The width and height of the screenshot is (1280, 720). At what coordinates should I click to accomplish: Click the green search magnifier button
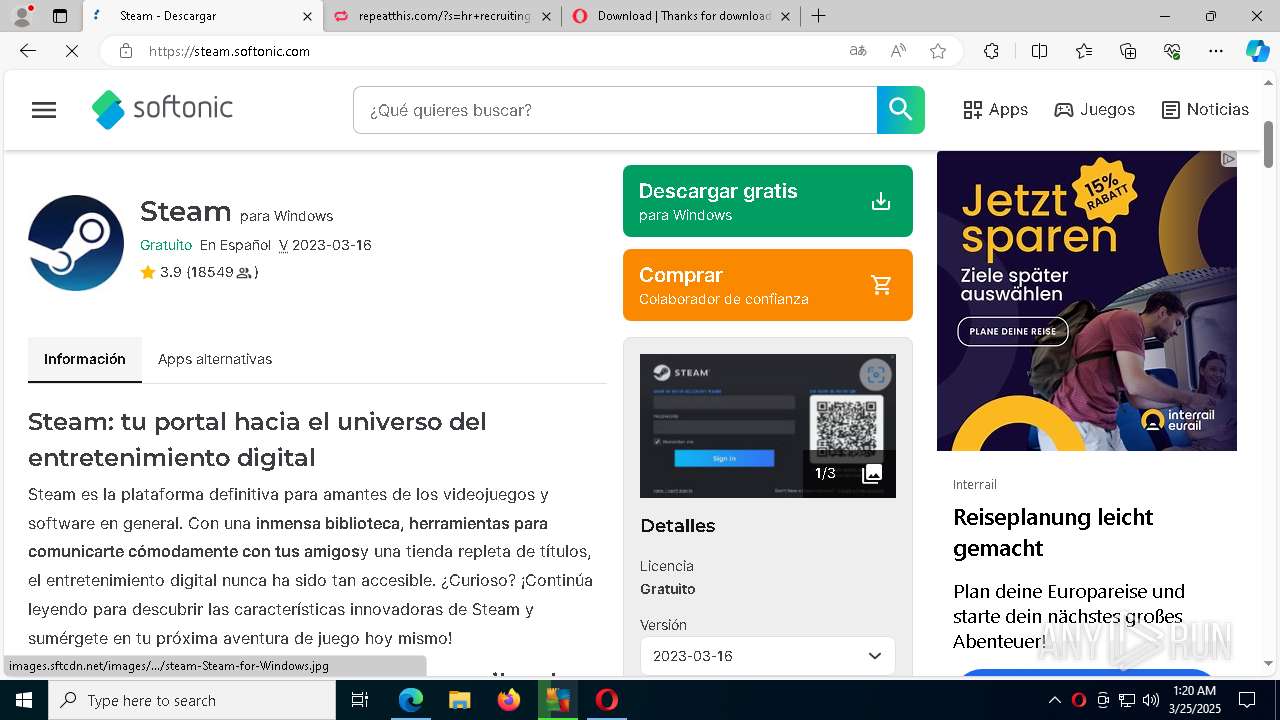[x=901, y=110]
